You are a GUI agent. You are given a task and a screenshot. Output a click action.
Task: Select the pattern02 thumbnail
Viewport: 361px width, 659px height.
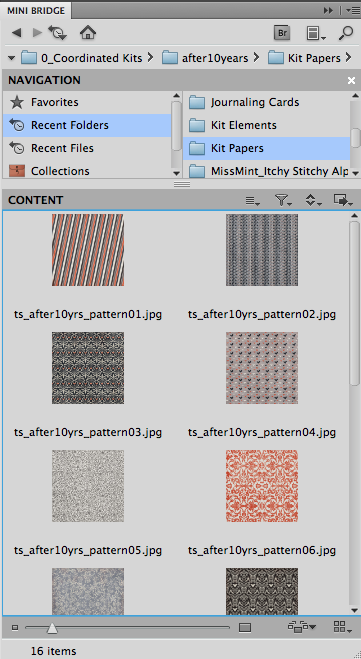click(262, 250)
